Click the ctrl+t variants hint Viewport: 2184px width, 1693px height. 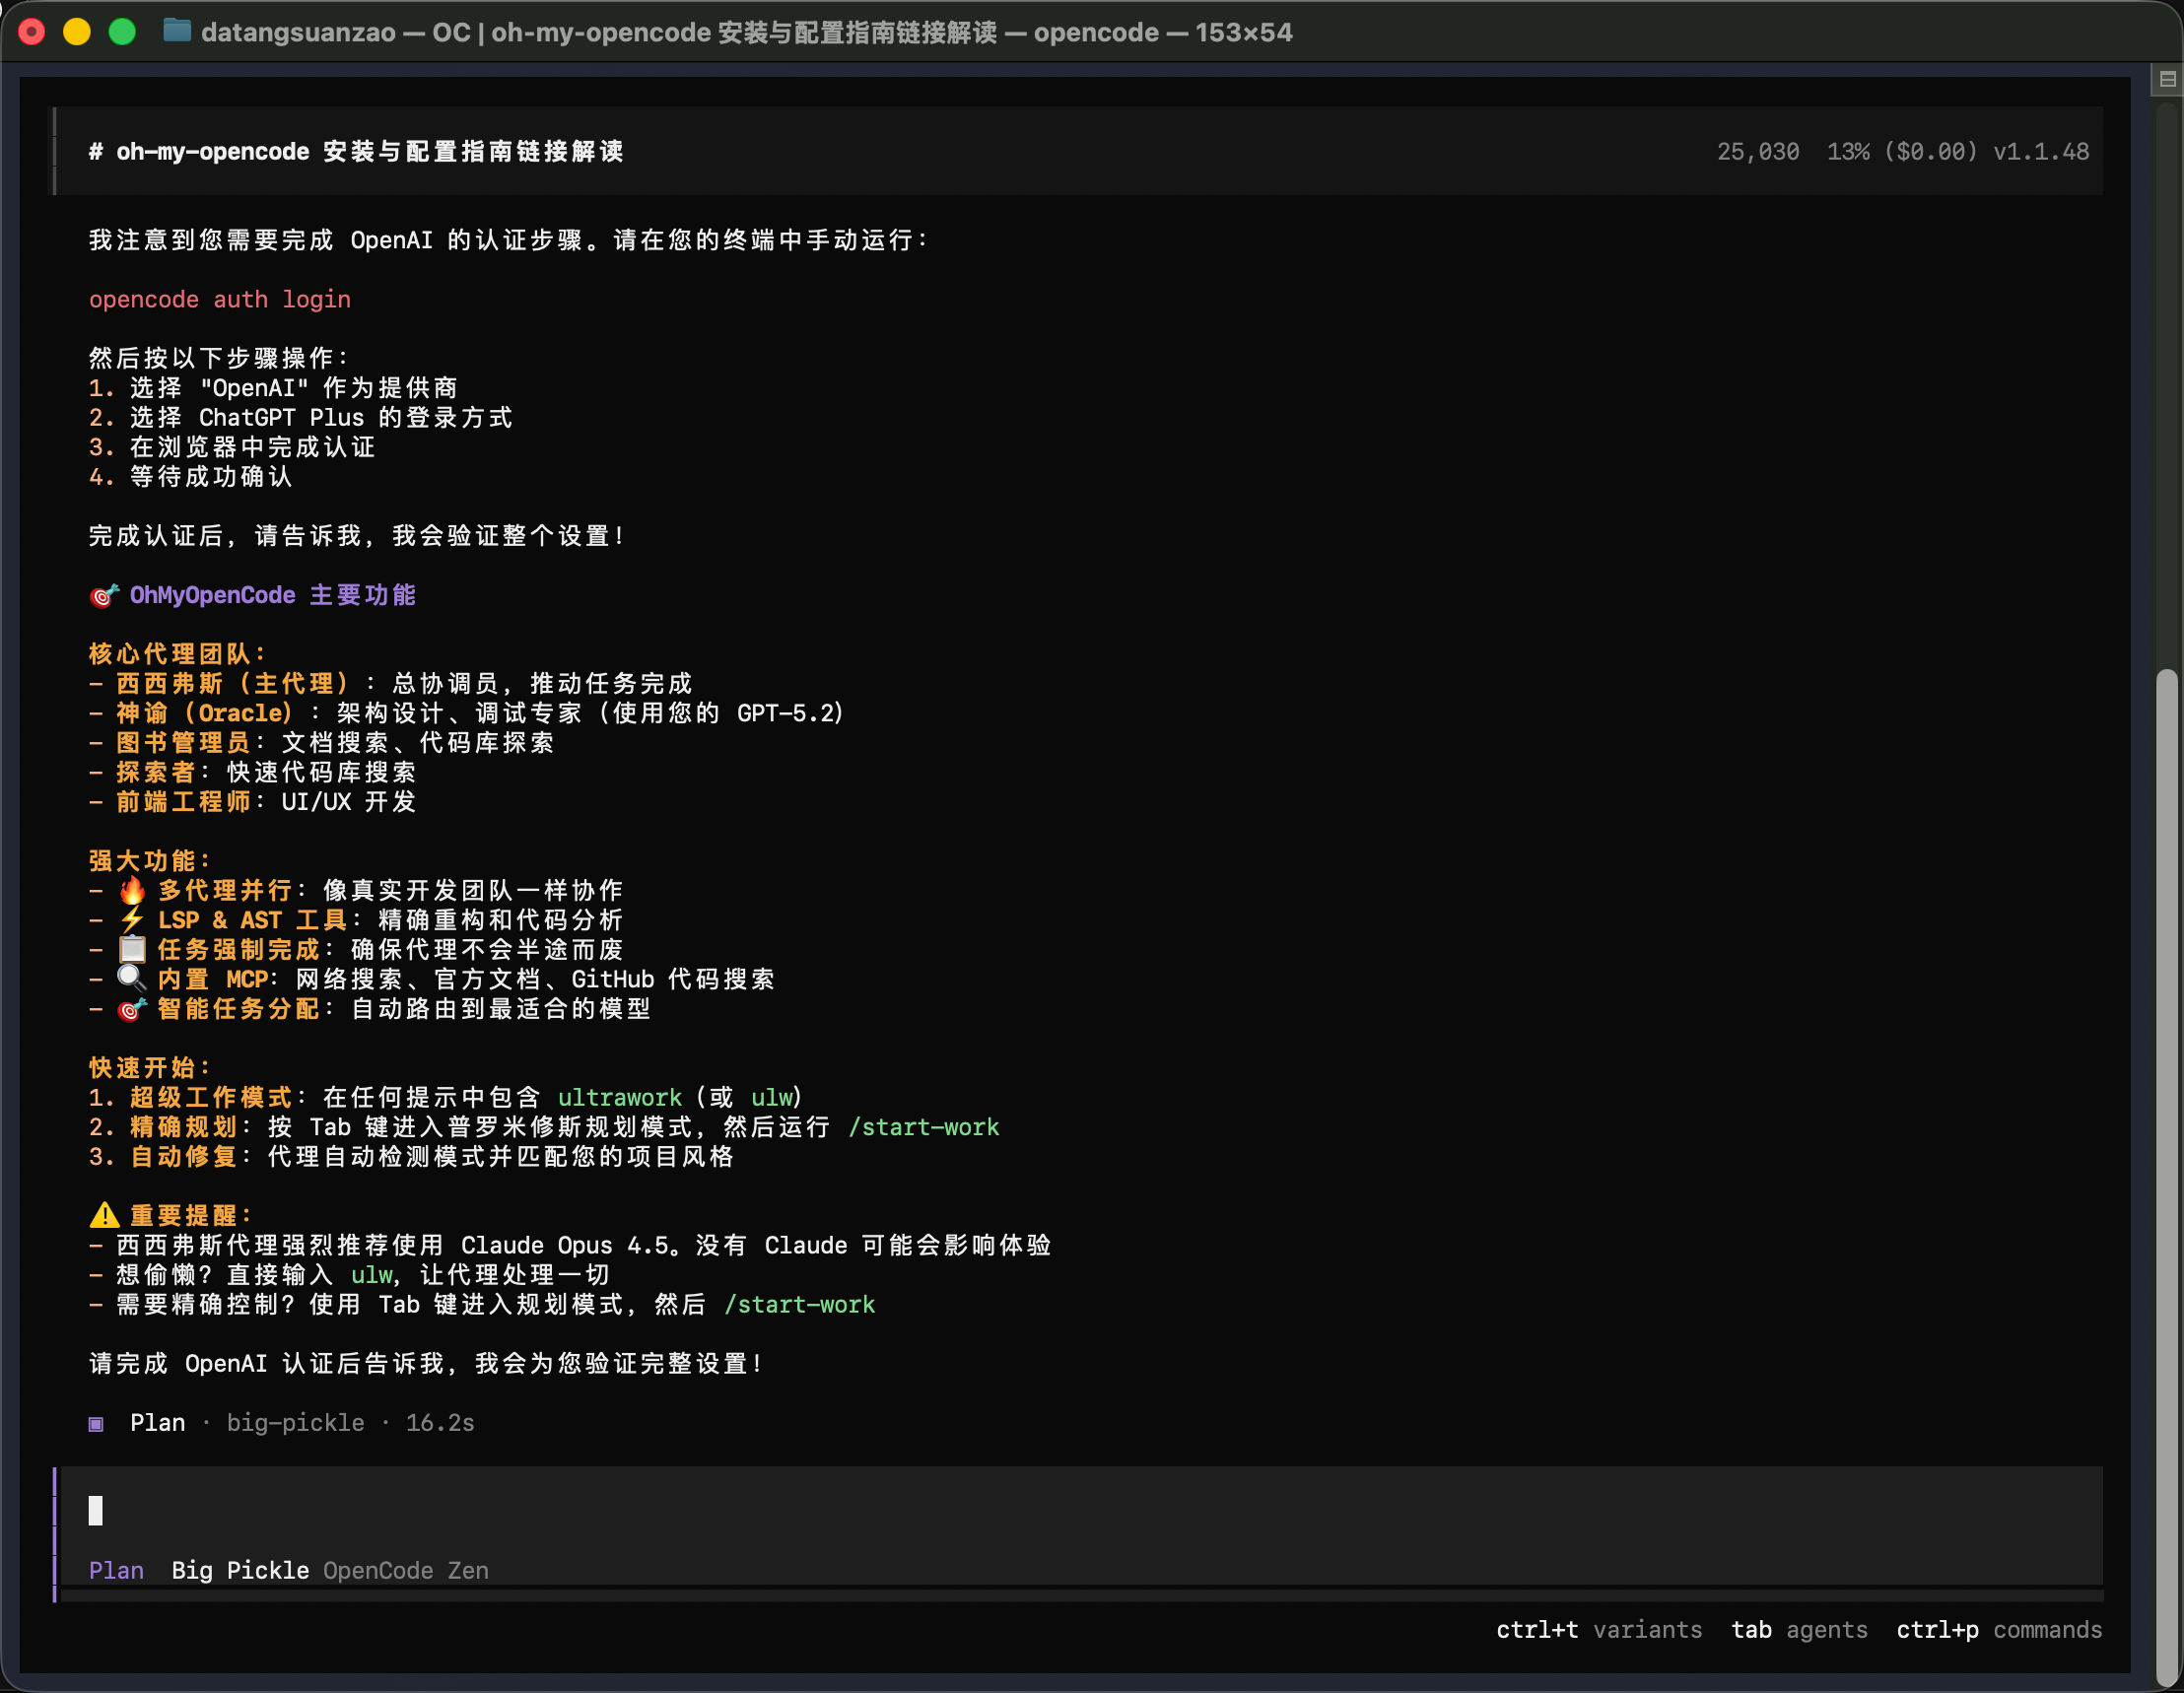tap(1598, 1630)
